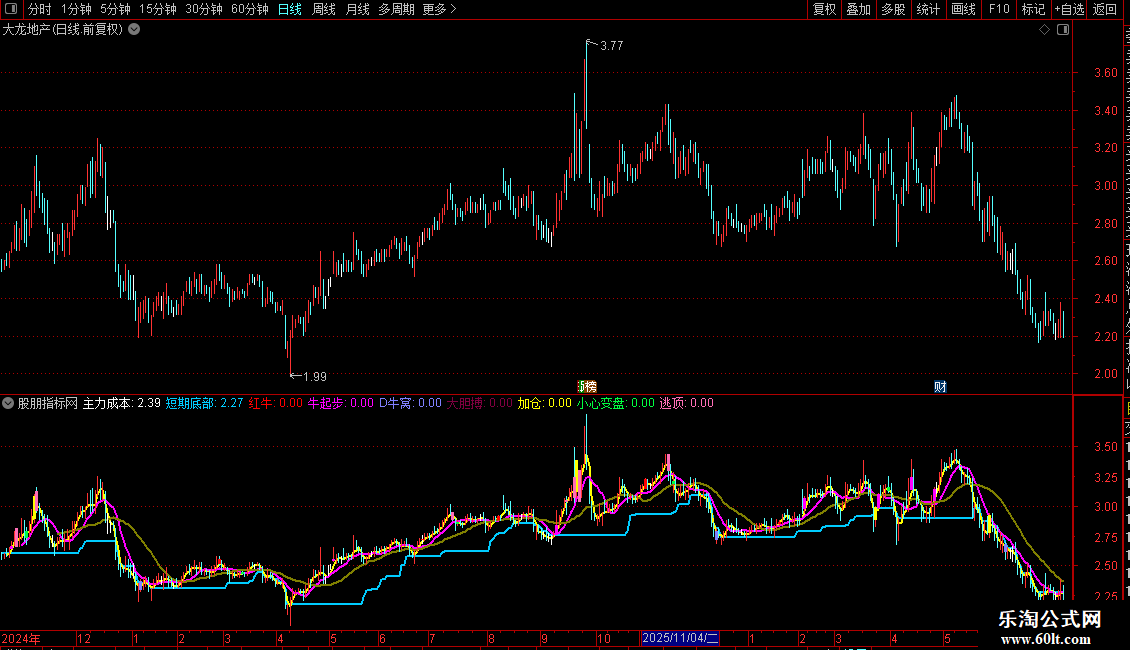Click the 返回 back button
Image resolution: width=1130 pixels, height=650 pixels.
[x=1104, y=9]
